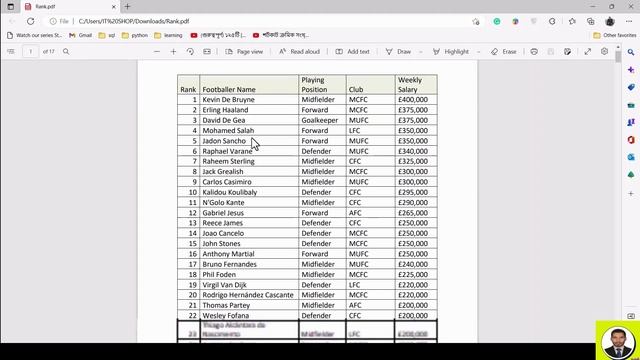Click the 'Gabriel Jesus' cell
The width and height of the screenshot is (640, 360).
249,213
